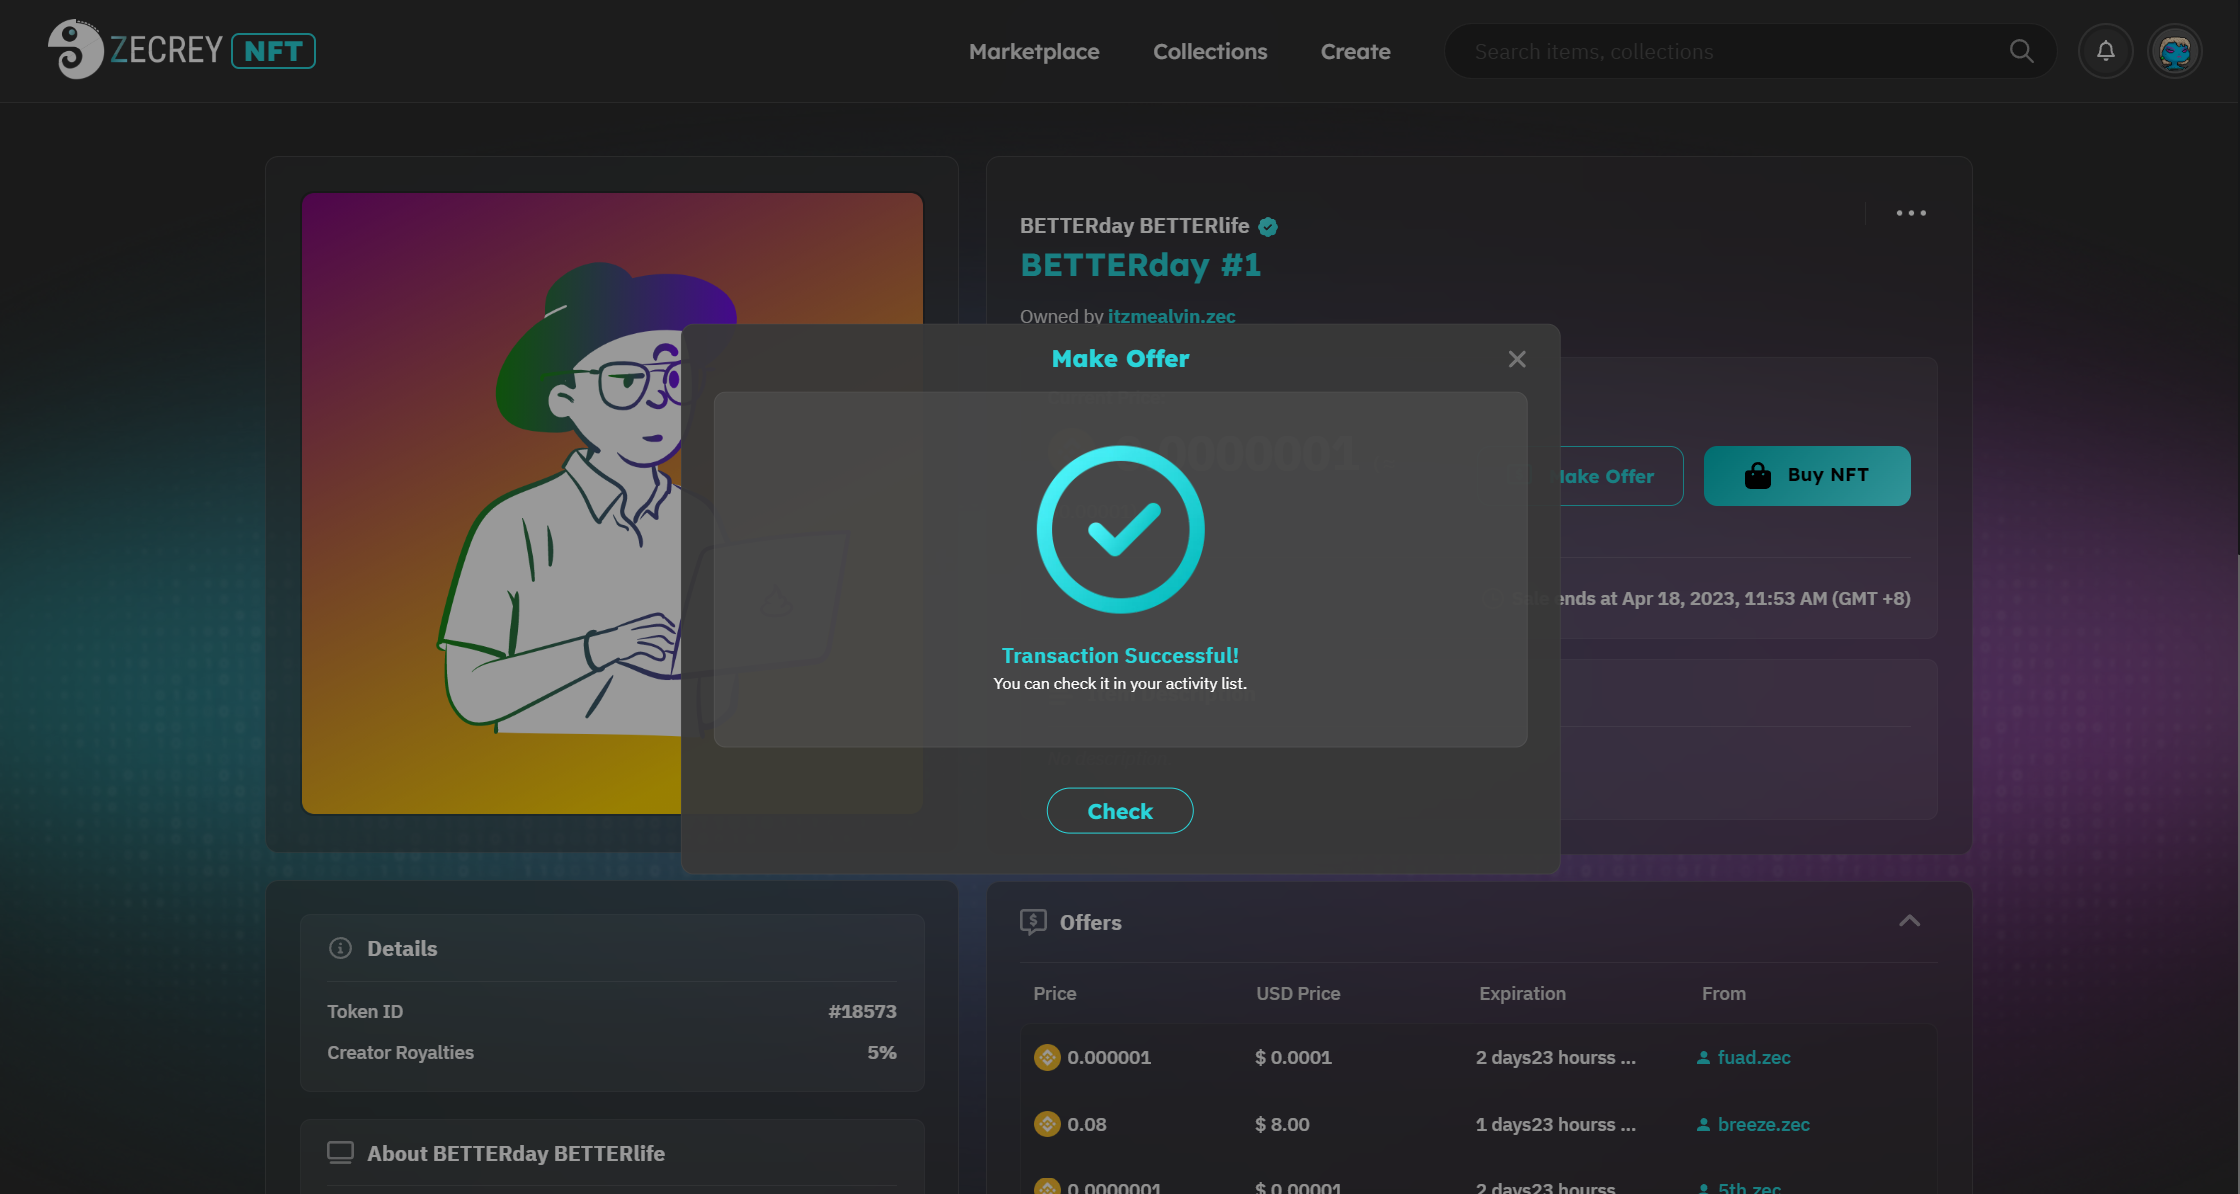Image resolution: width=2240 pixels, height=1194 pixels.
Task: Open the Marketplace menu item
Action: pos(1033,51)
